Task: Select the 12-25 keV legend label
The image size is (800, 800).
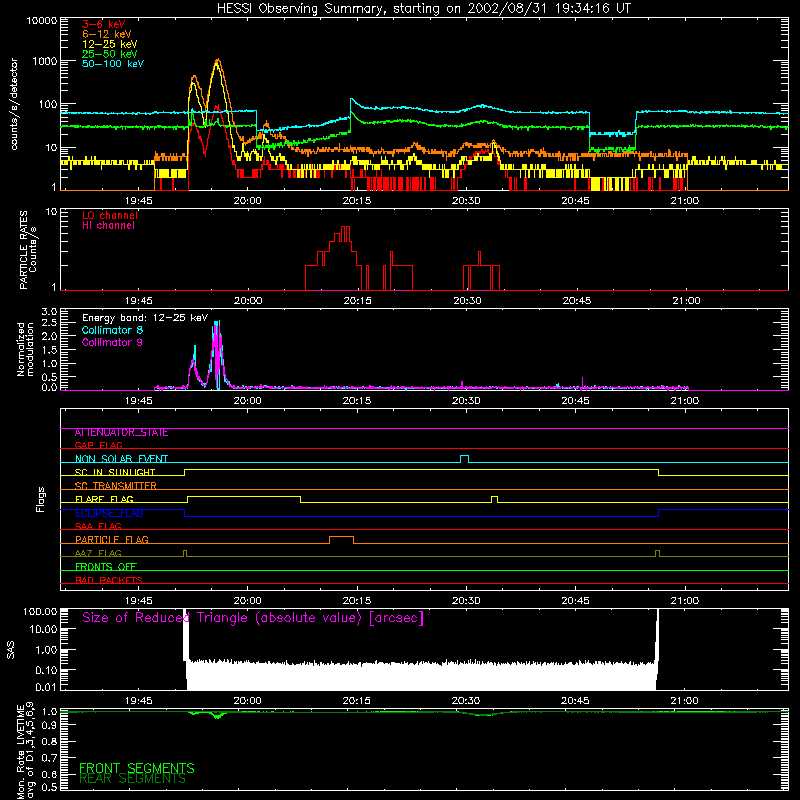Action: click(x=110, y=44)
